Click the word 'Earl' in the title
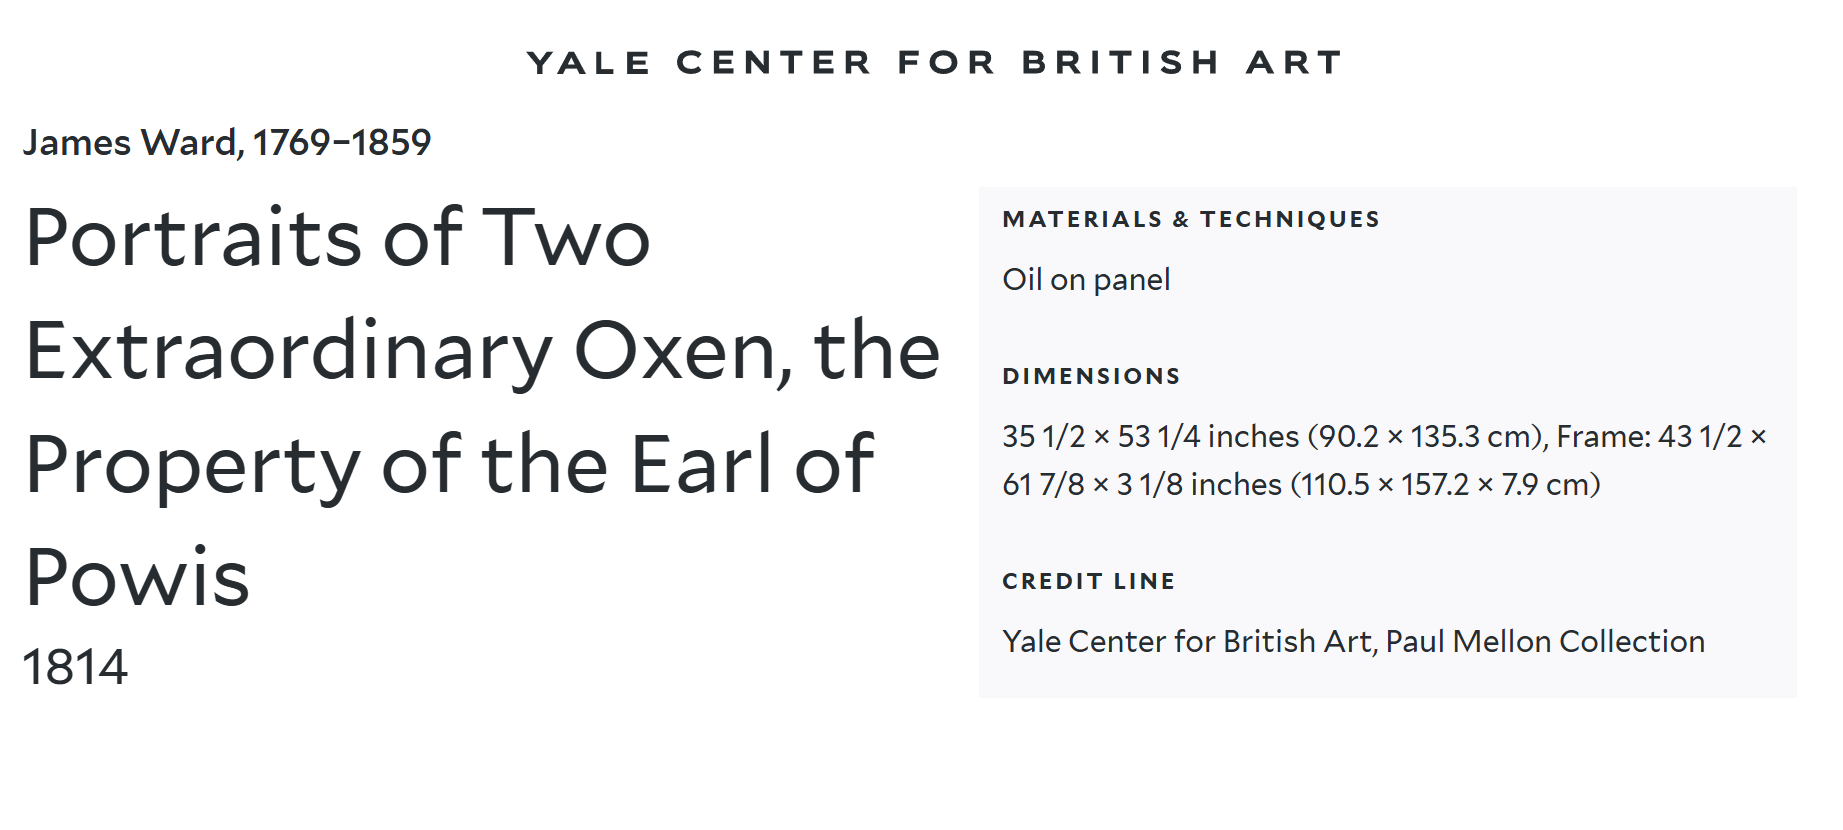 pos(704,465)
